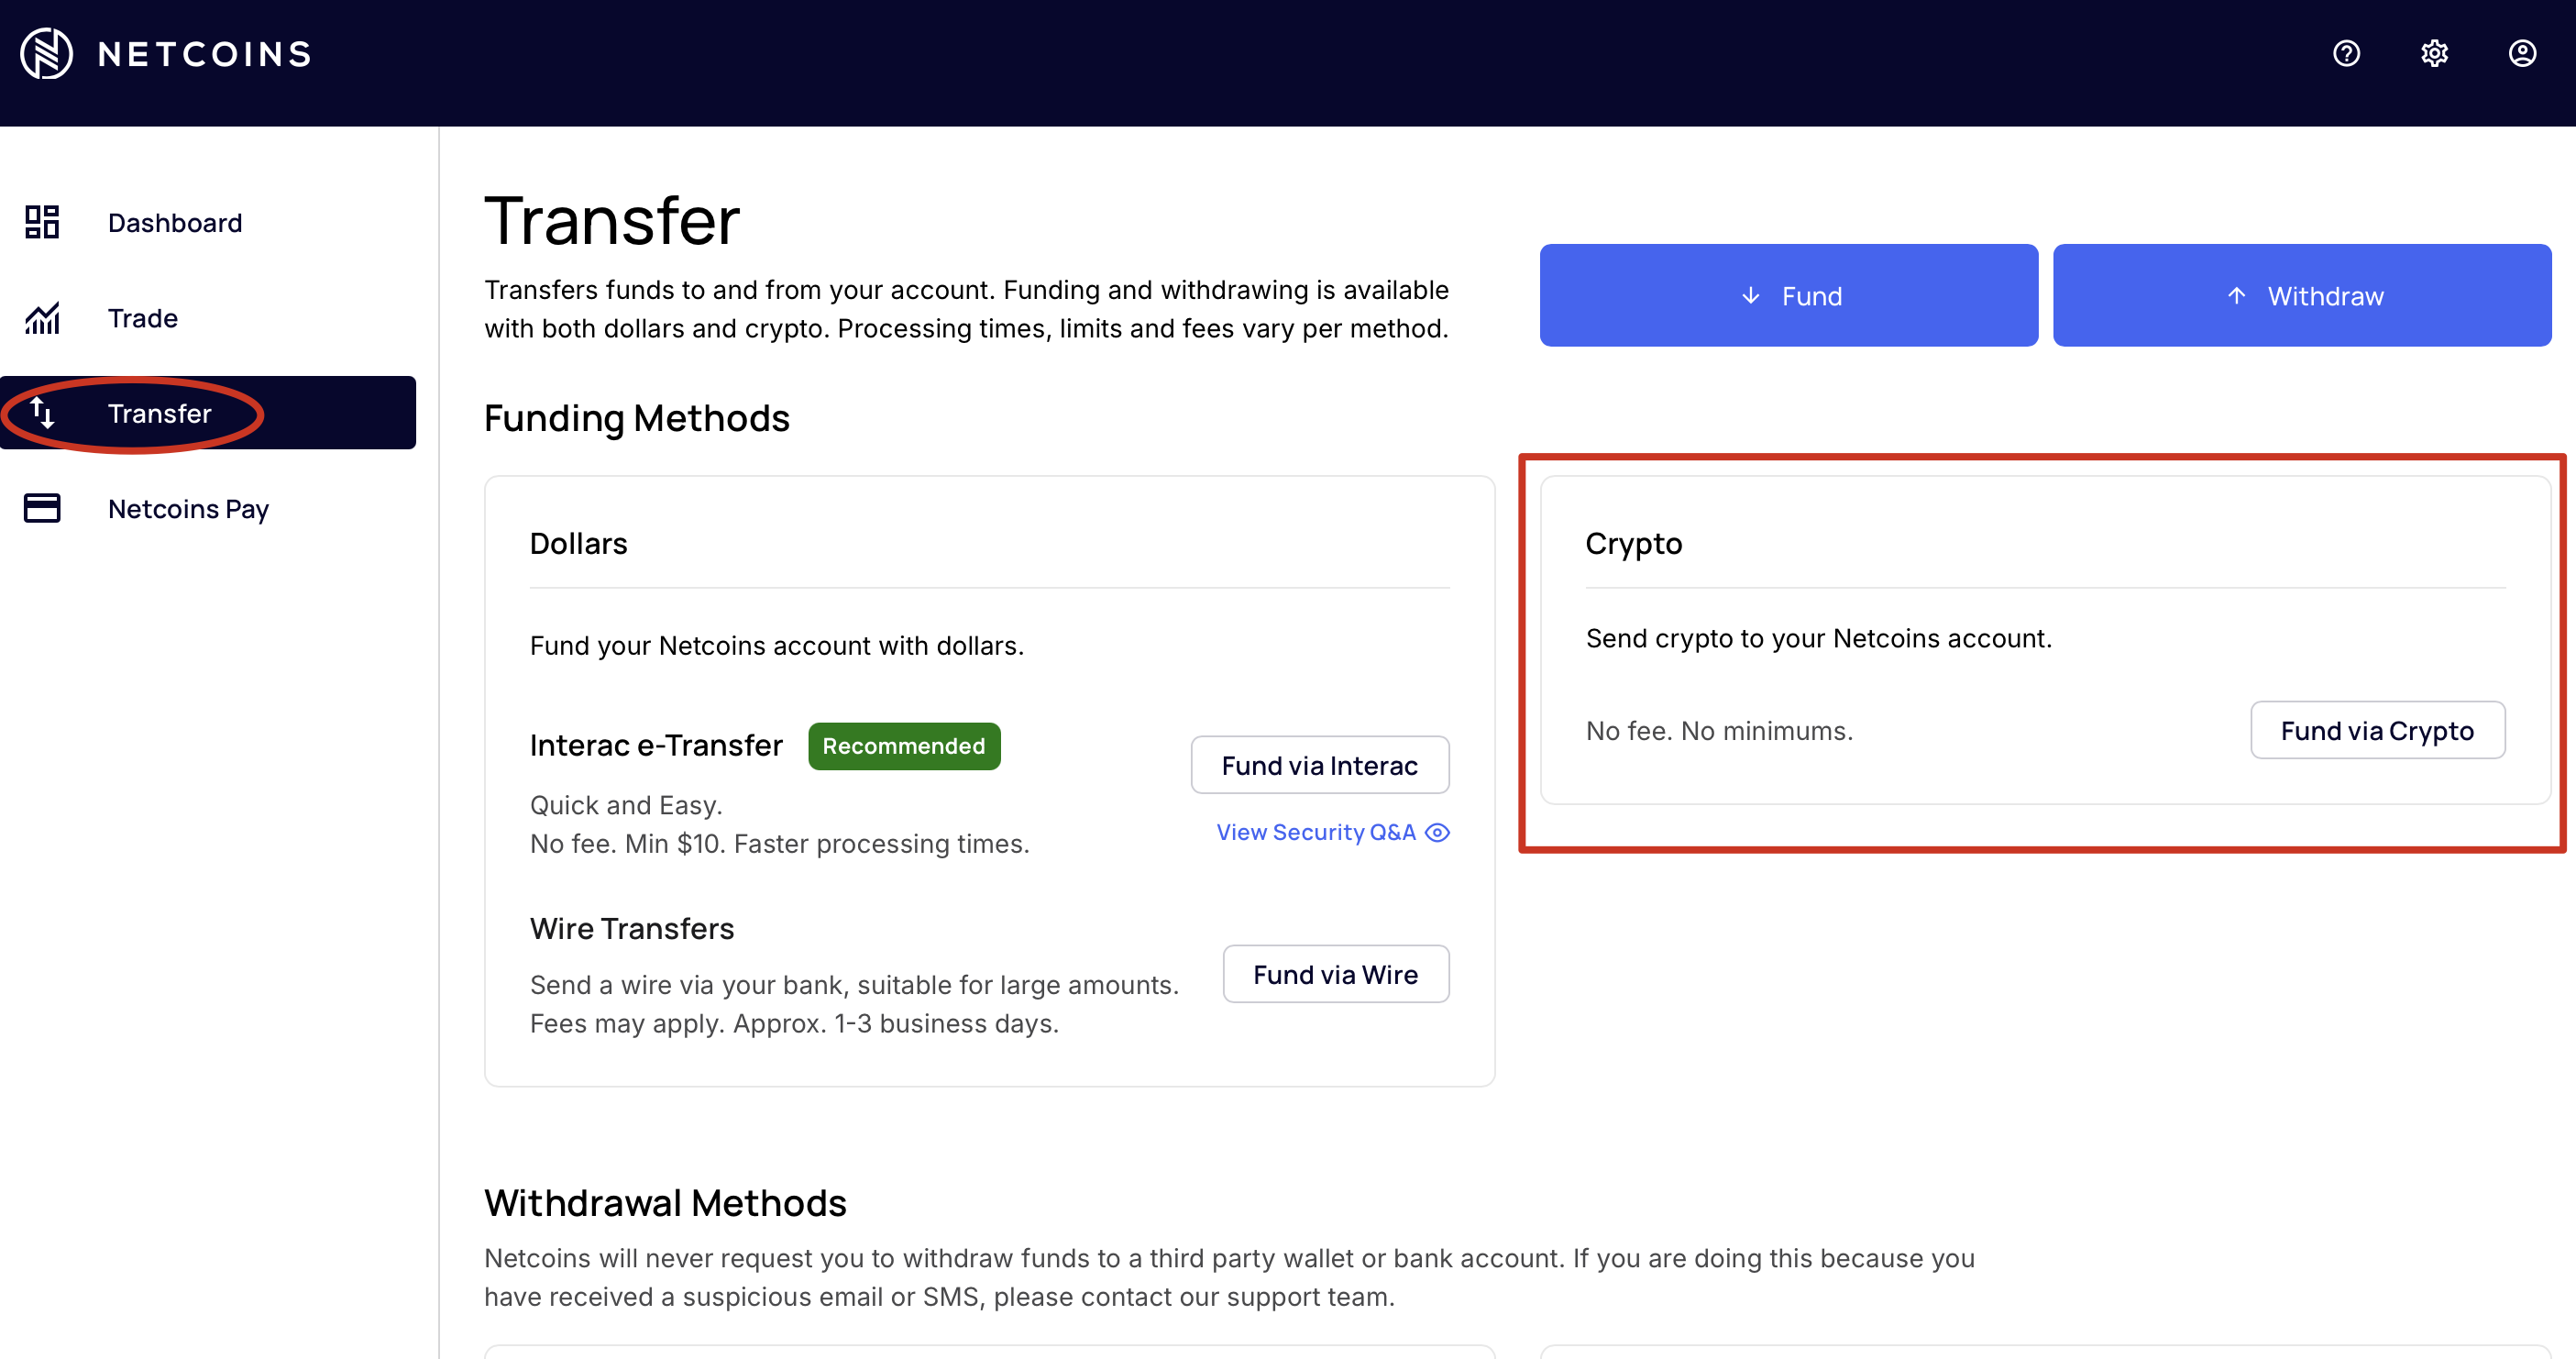Select the Netcoins Pay card icon
The height and width of the screenshot is (1359, 2576).
coord(41,508)
